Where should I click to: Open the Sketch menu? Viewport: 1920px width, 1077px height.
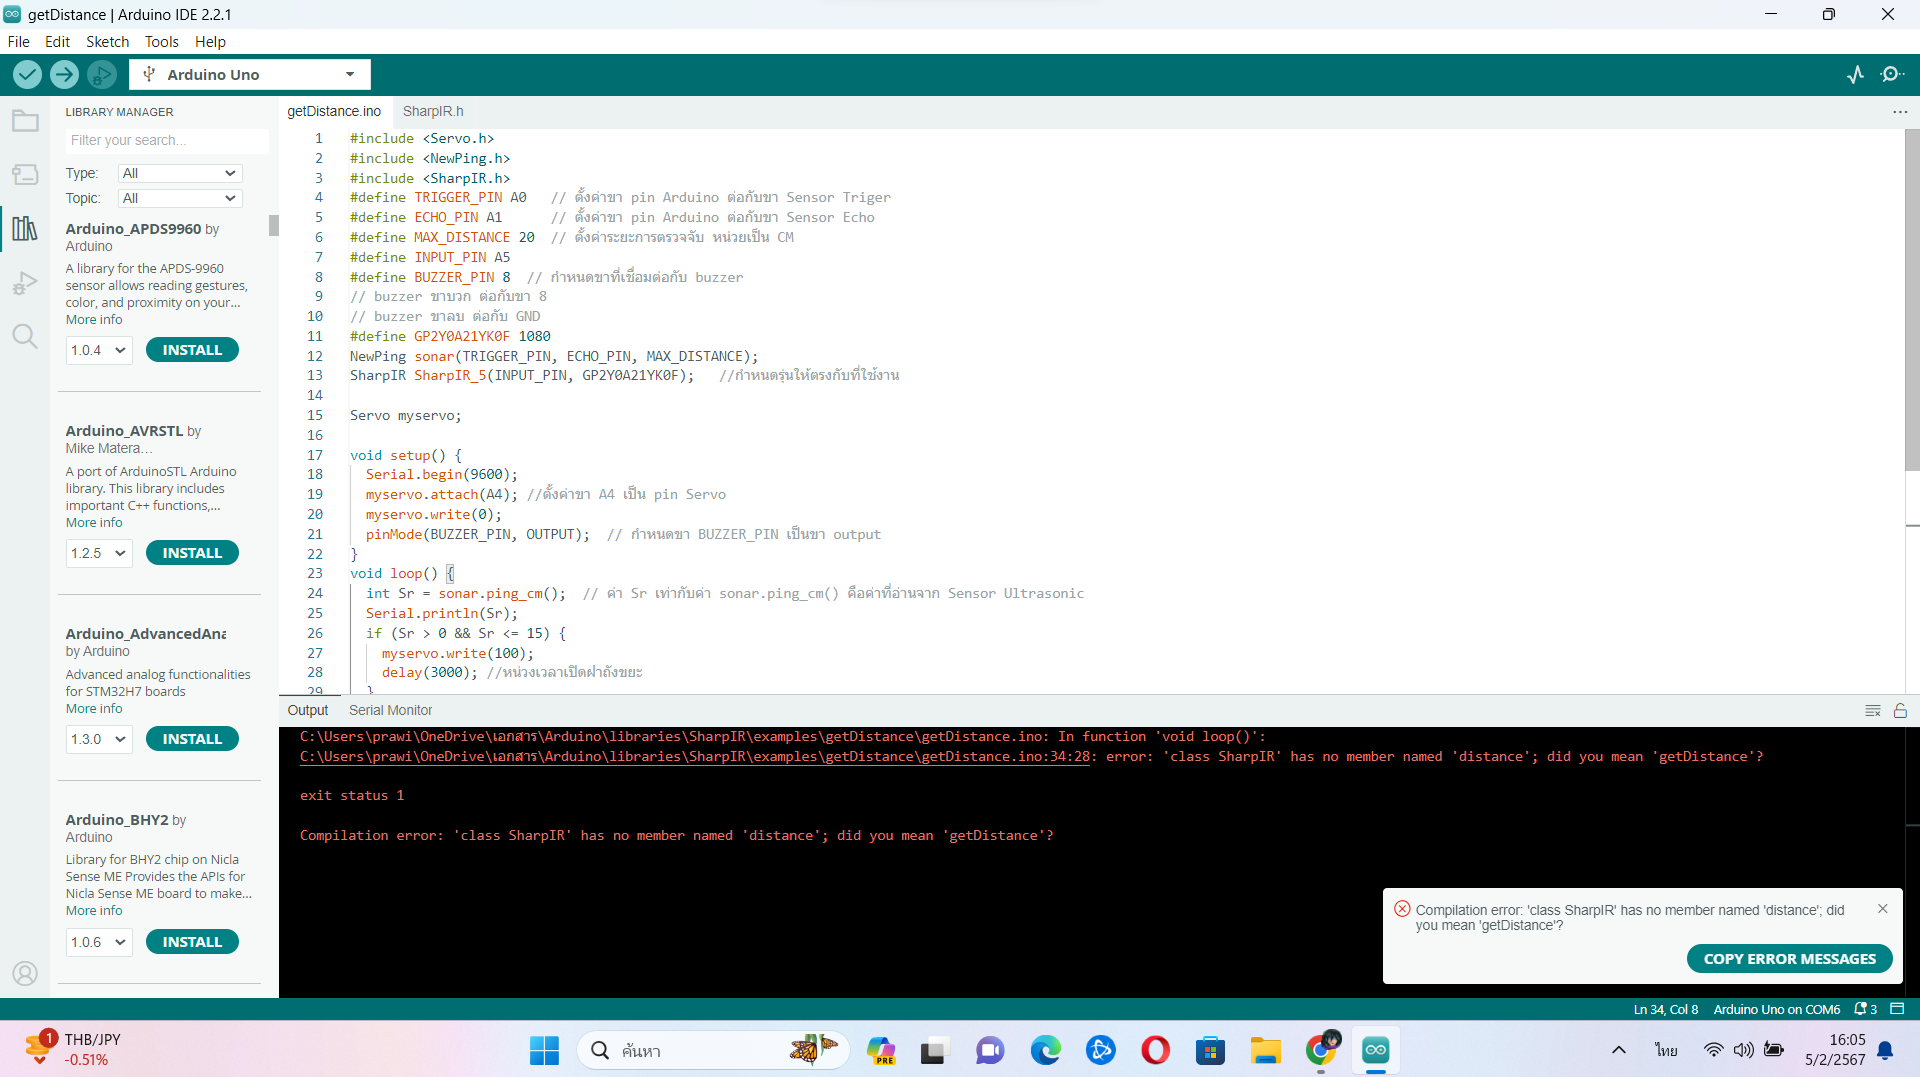click(107, 41)
